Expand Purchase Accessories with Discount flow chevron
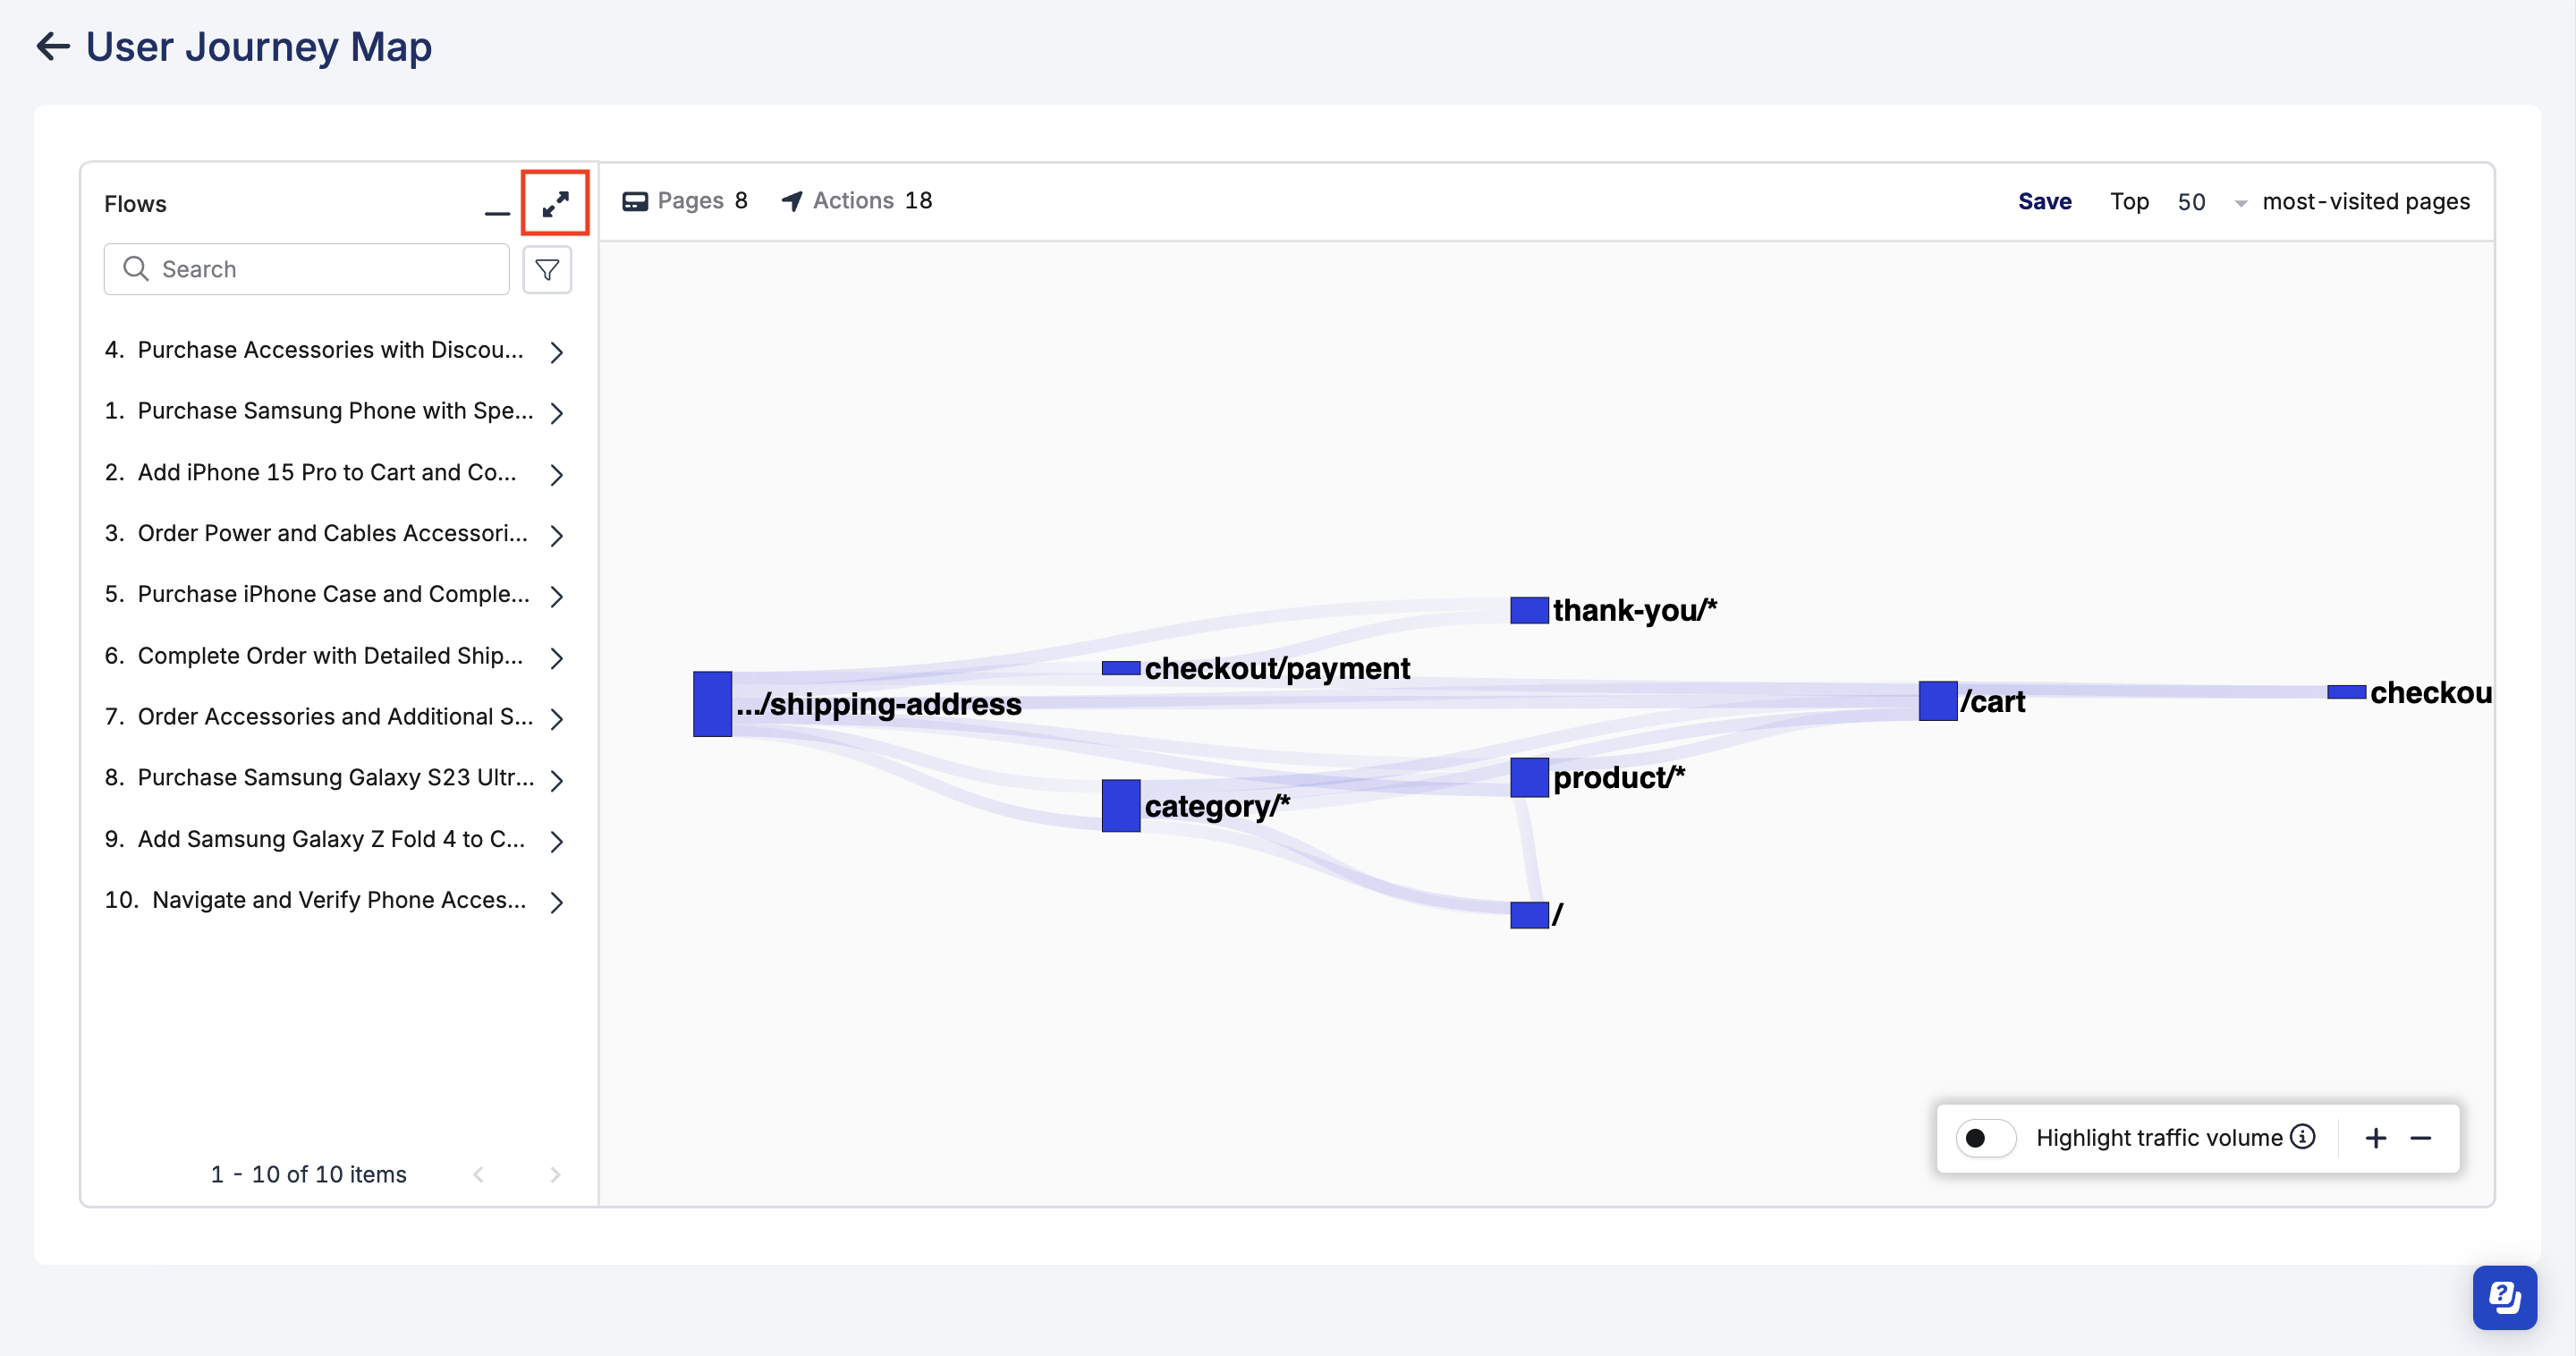This screenshot has height=1356, width=2576. click(x=557, y=351)
